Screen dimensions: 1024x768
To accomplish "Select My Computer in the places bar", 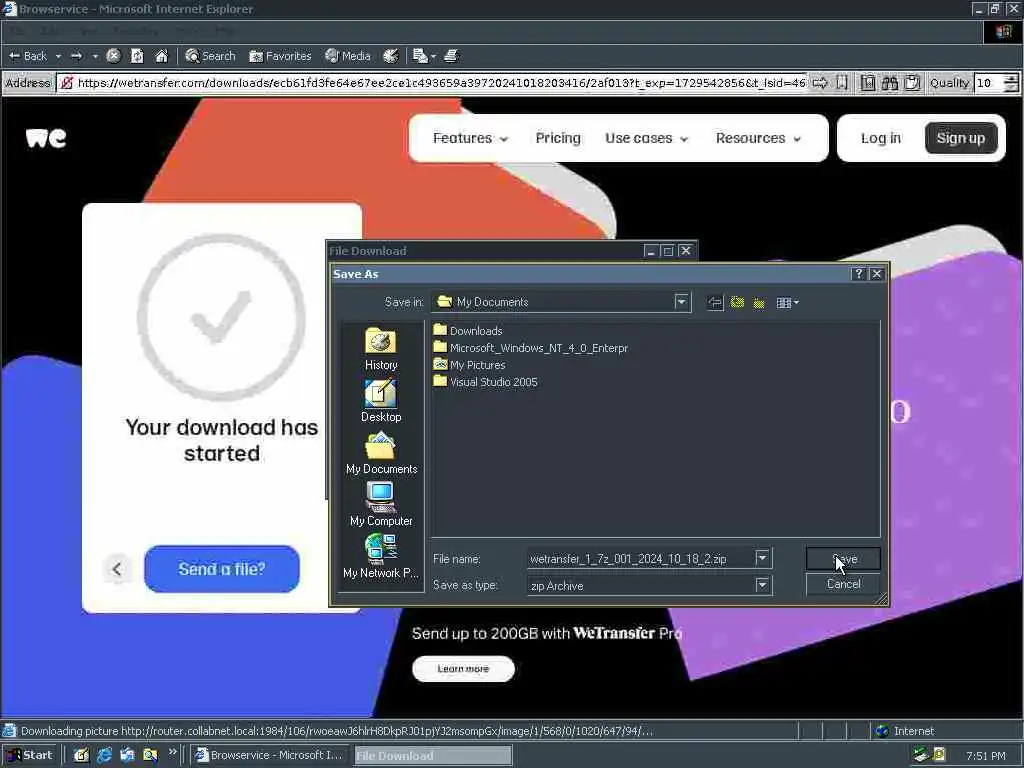I will point(381,504).
